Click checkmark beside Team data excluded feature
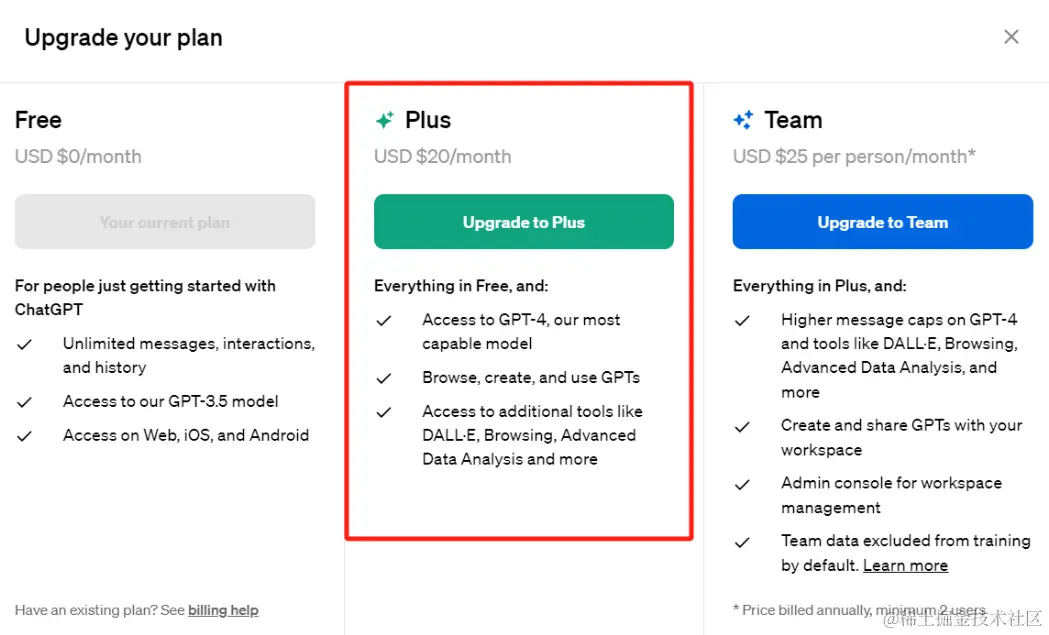The image size is (1049, 635). [x=742, y=542]
